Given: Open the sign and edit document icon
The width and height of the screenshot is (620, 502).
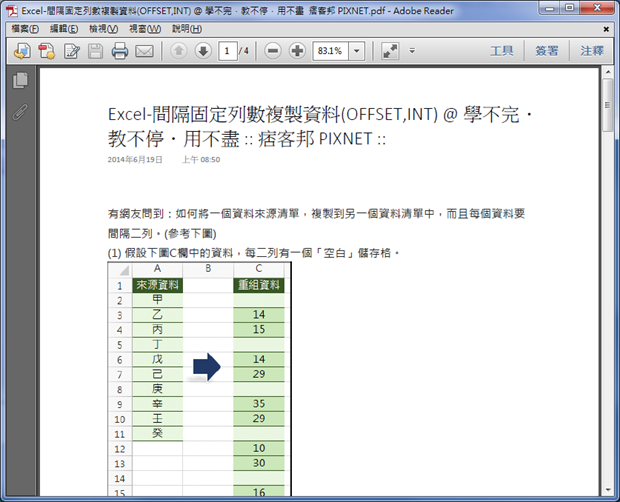Looking at the screenshot, I should 72,51.
